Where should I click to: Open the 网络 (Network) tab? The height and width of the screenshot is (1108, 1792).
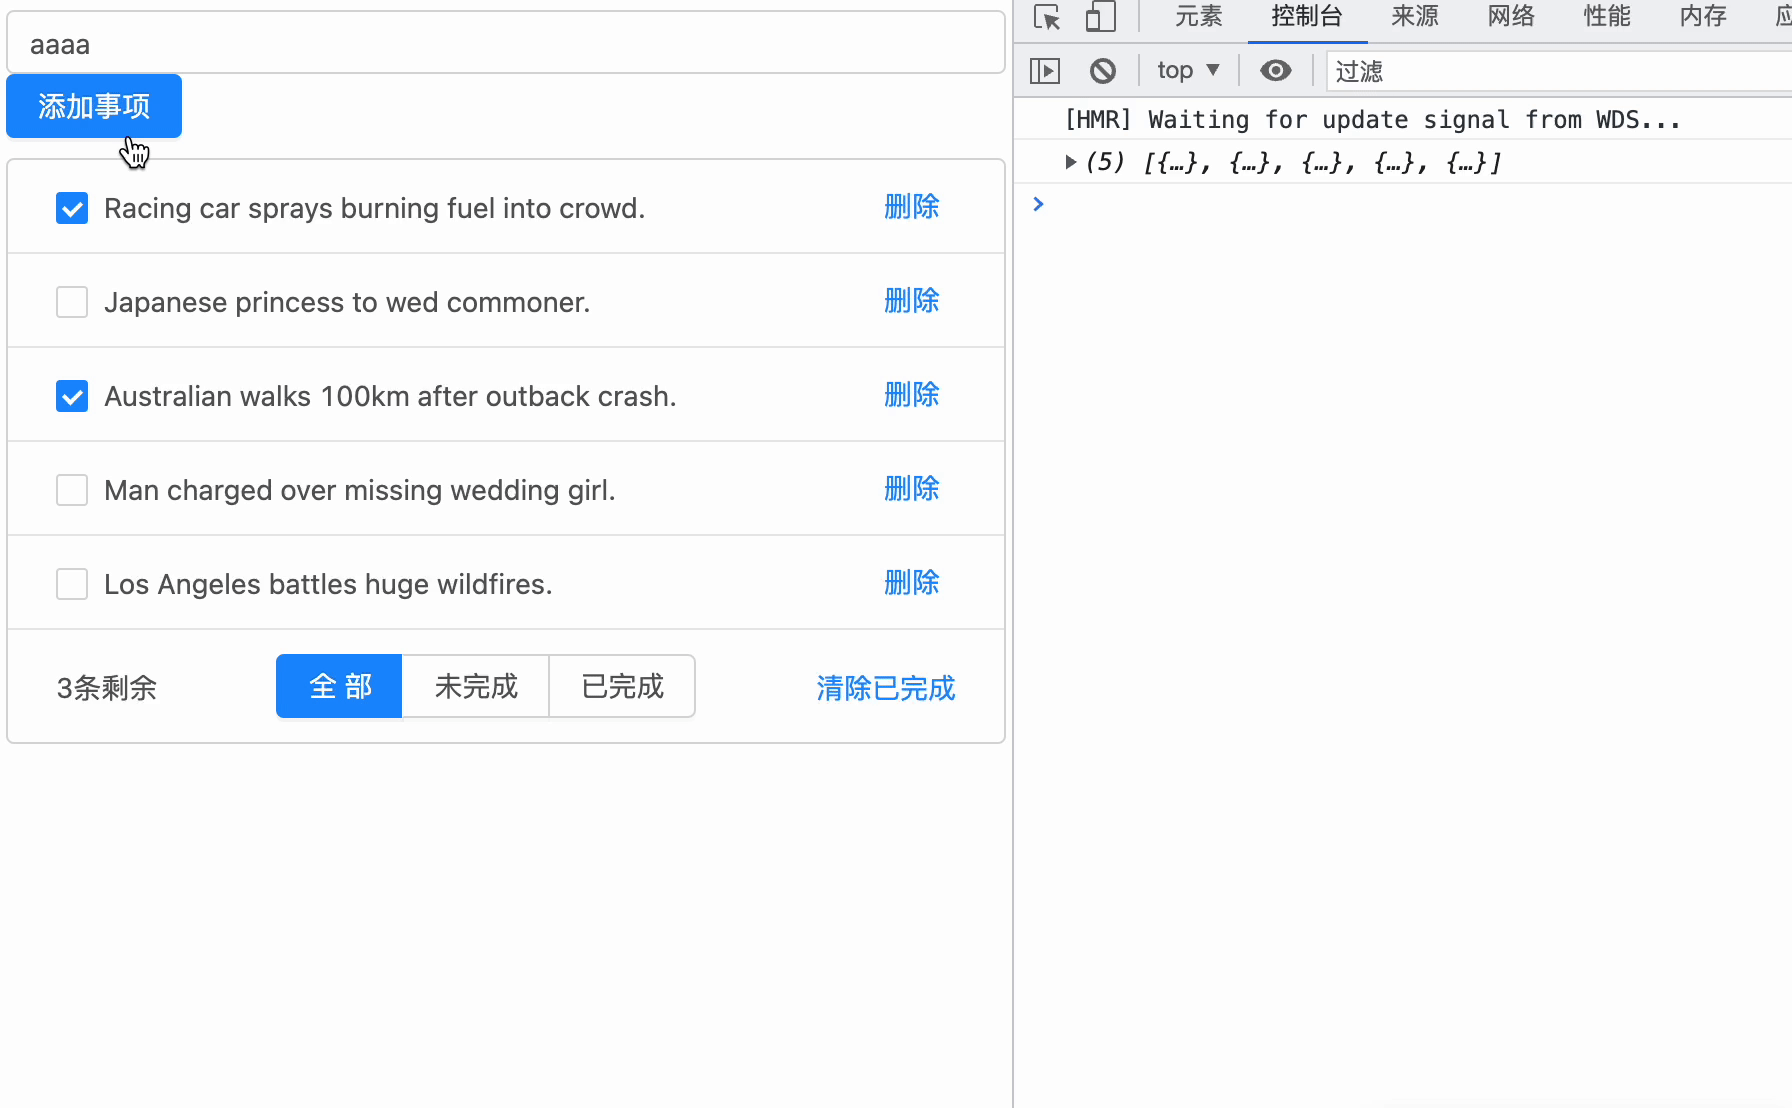pos(1511,17)
